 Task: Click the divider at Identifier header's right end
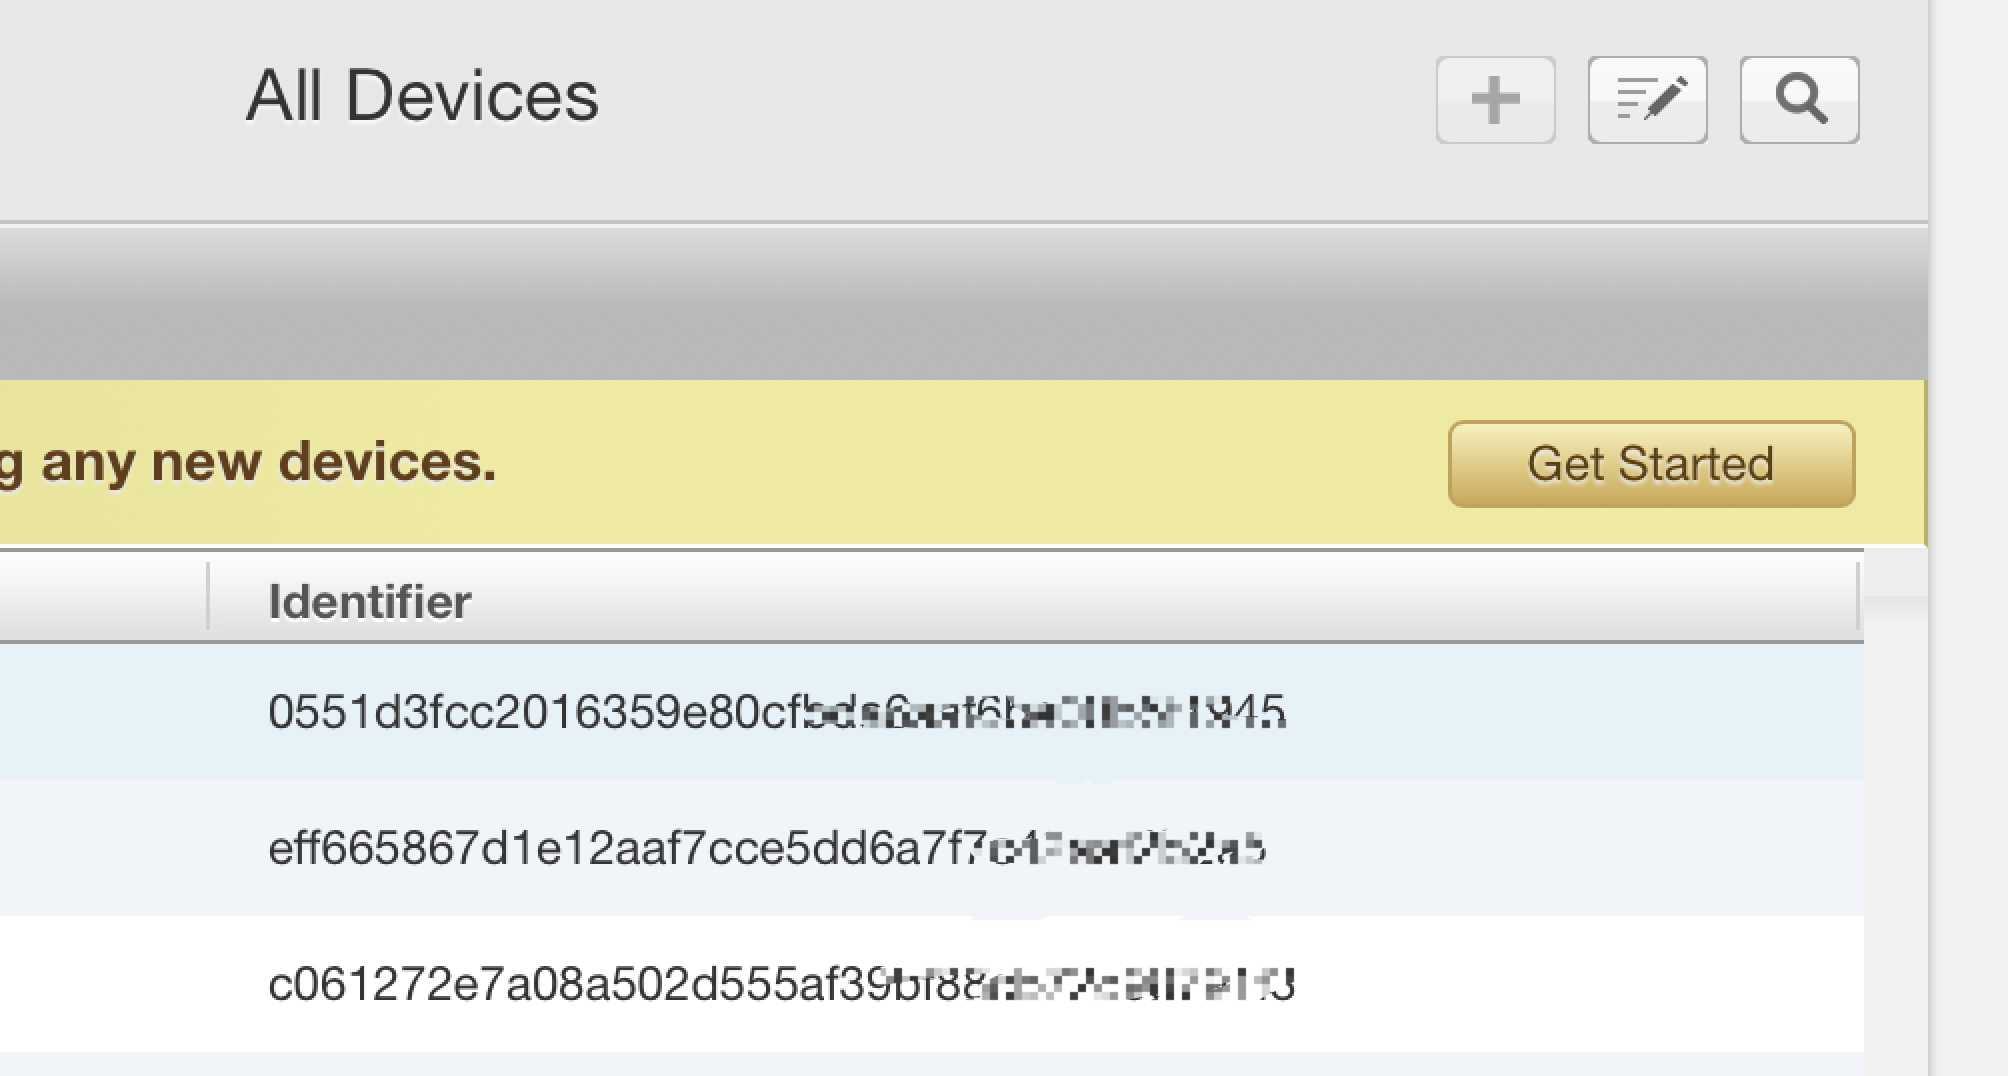[1857, 596]
